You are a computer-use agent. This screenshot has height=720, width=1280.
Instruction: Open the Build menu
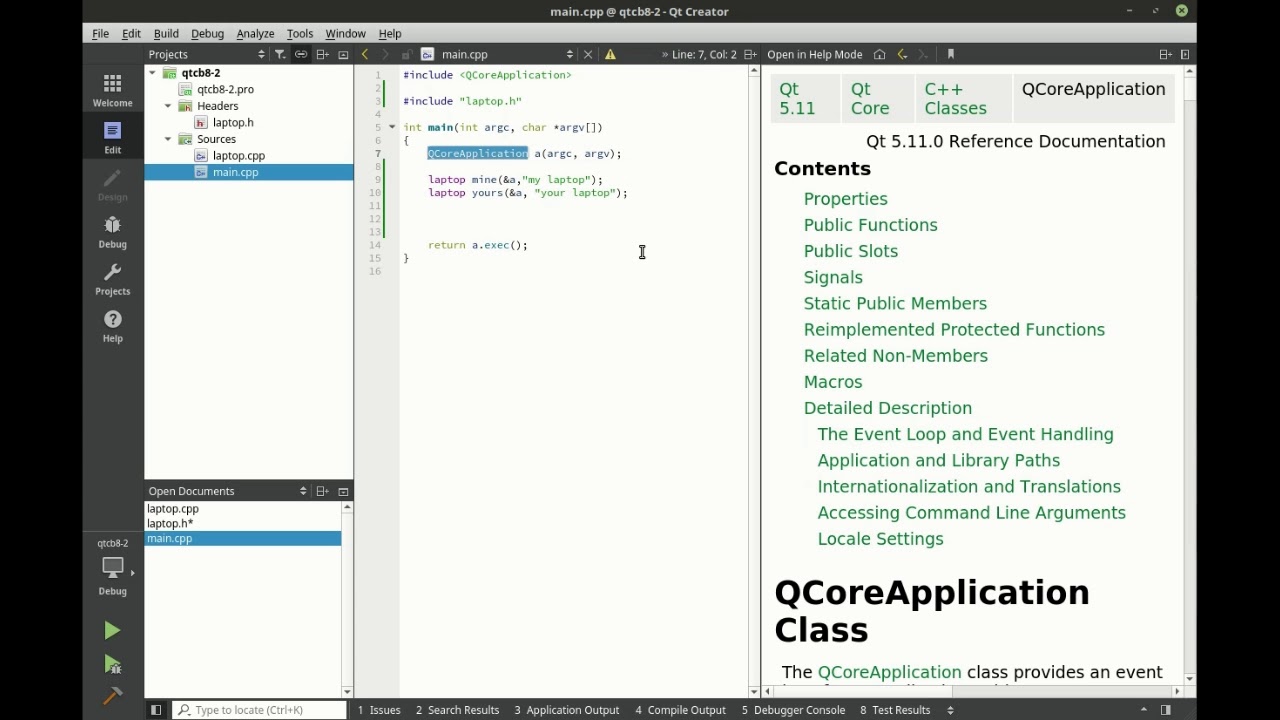166,33
